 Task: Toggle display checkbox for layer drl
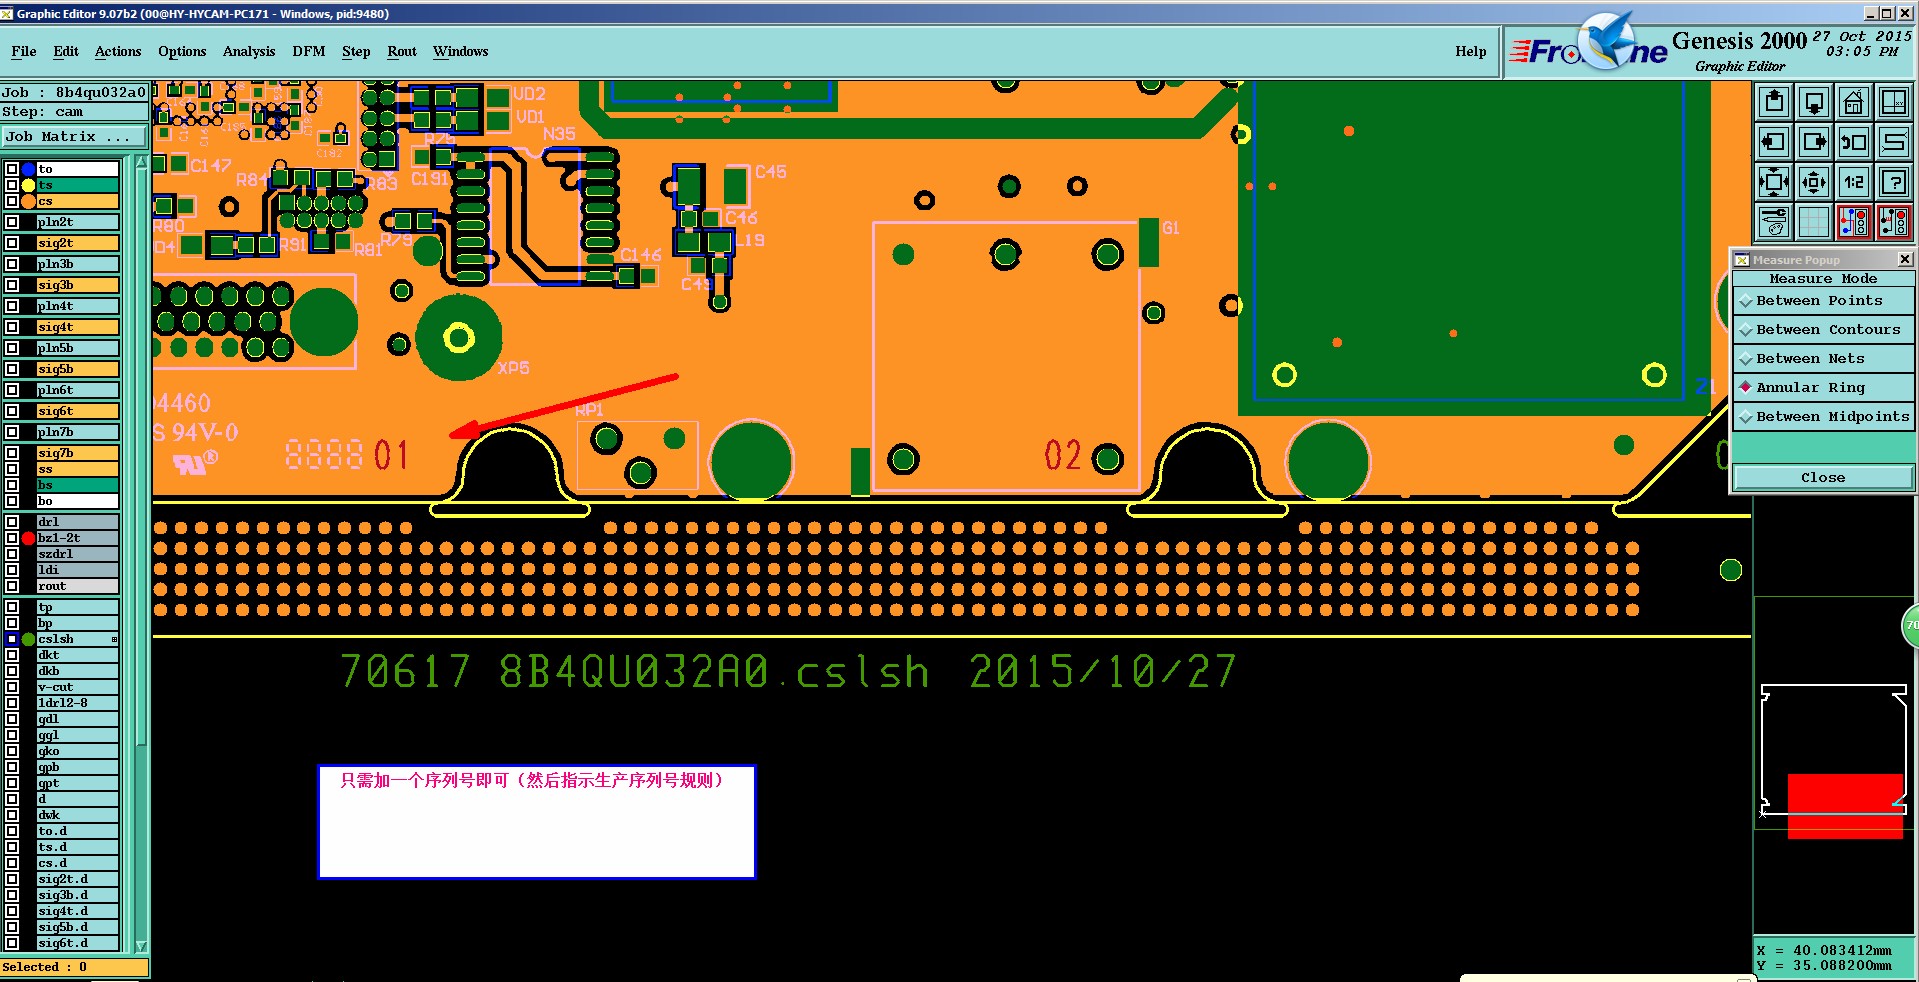[x=12, y=522]
